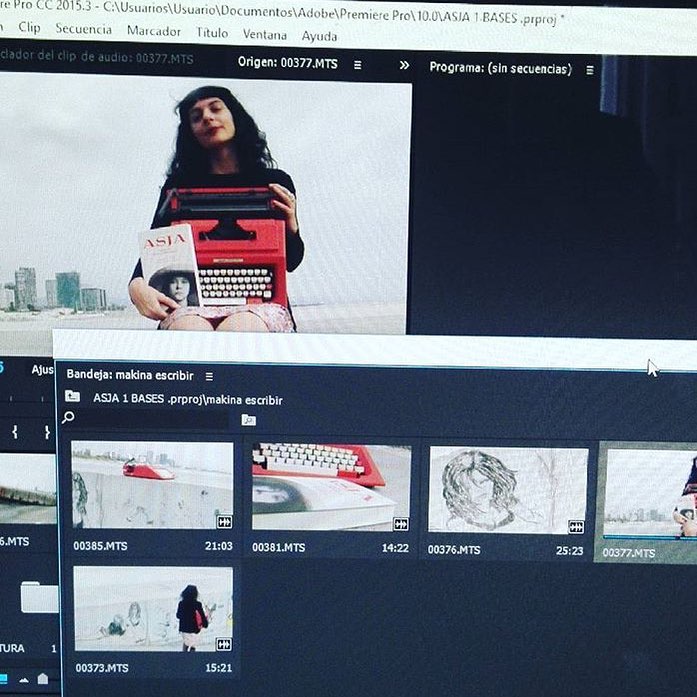This screenshot has width=697, height=697.
Task: Open the Clip menu
Action: [x=29, y=28]
